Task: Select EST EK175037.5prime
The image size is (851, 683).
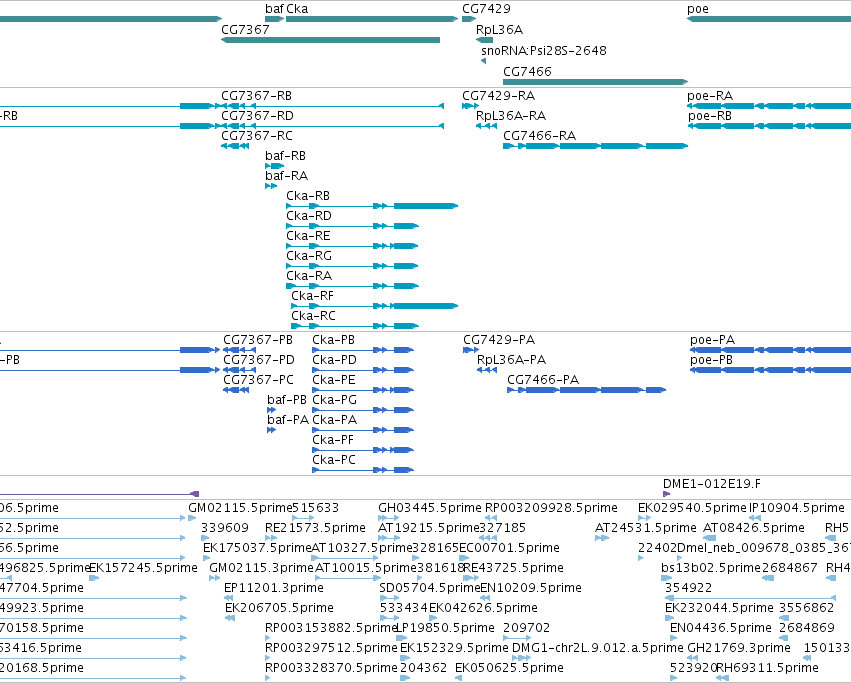Action: [206, 558]
